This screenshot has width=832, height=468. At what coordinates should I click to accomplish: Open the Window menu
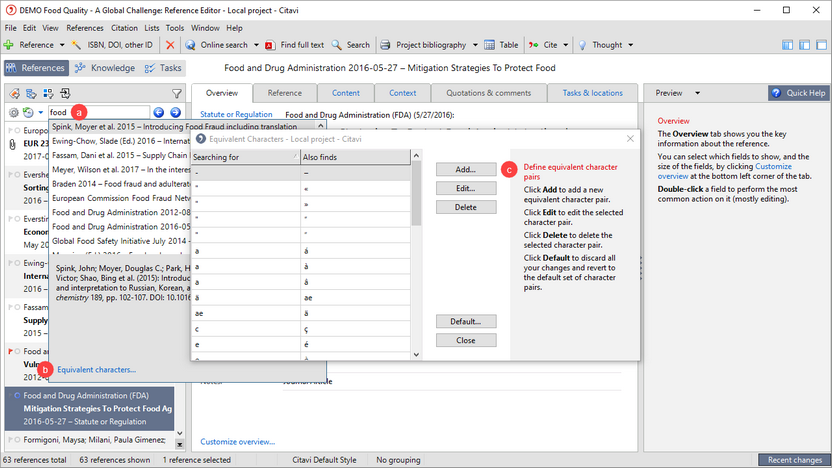point(205,28)
